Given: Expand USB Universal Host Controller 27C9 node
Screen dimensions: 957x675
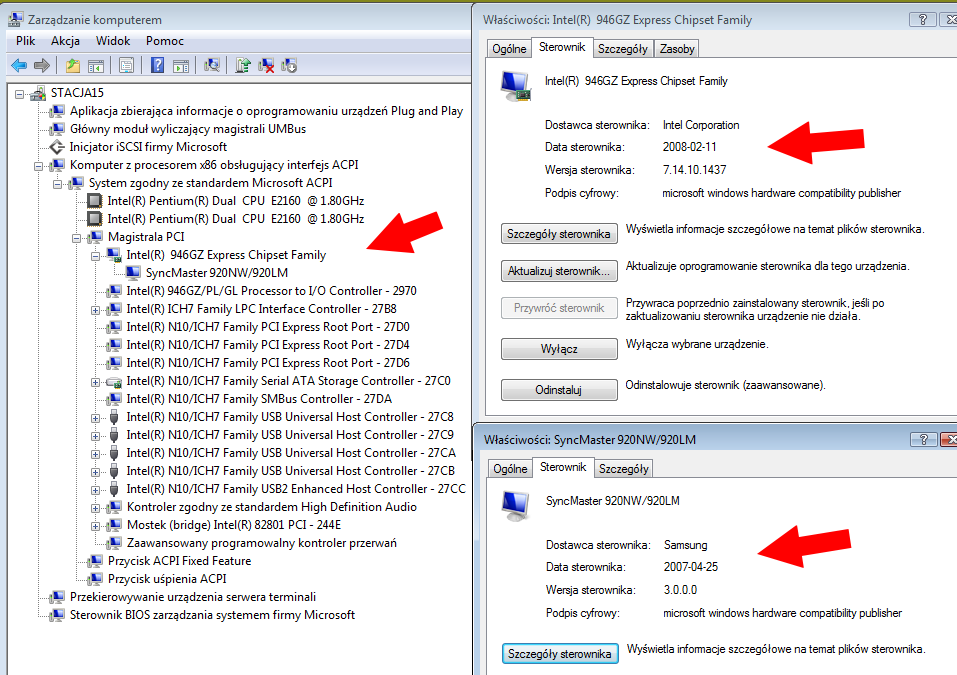Looking at the screenshot, I should point(95,436).
